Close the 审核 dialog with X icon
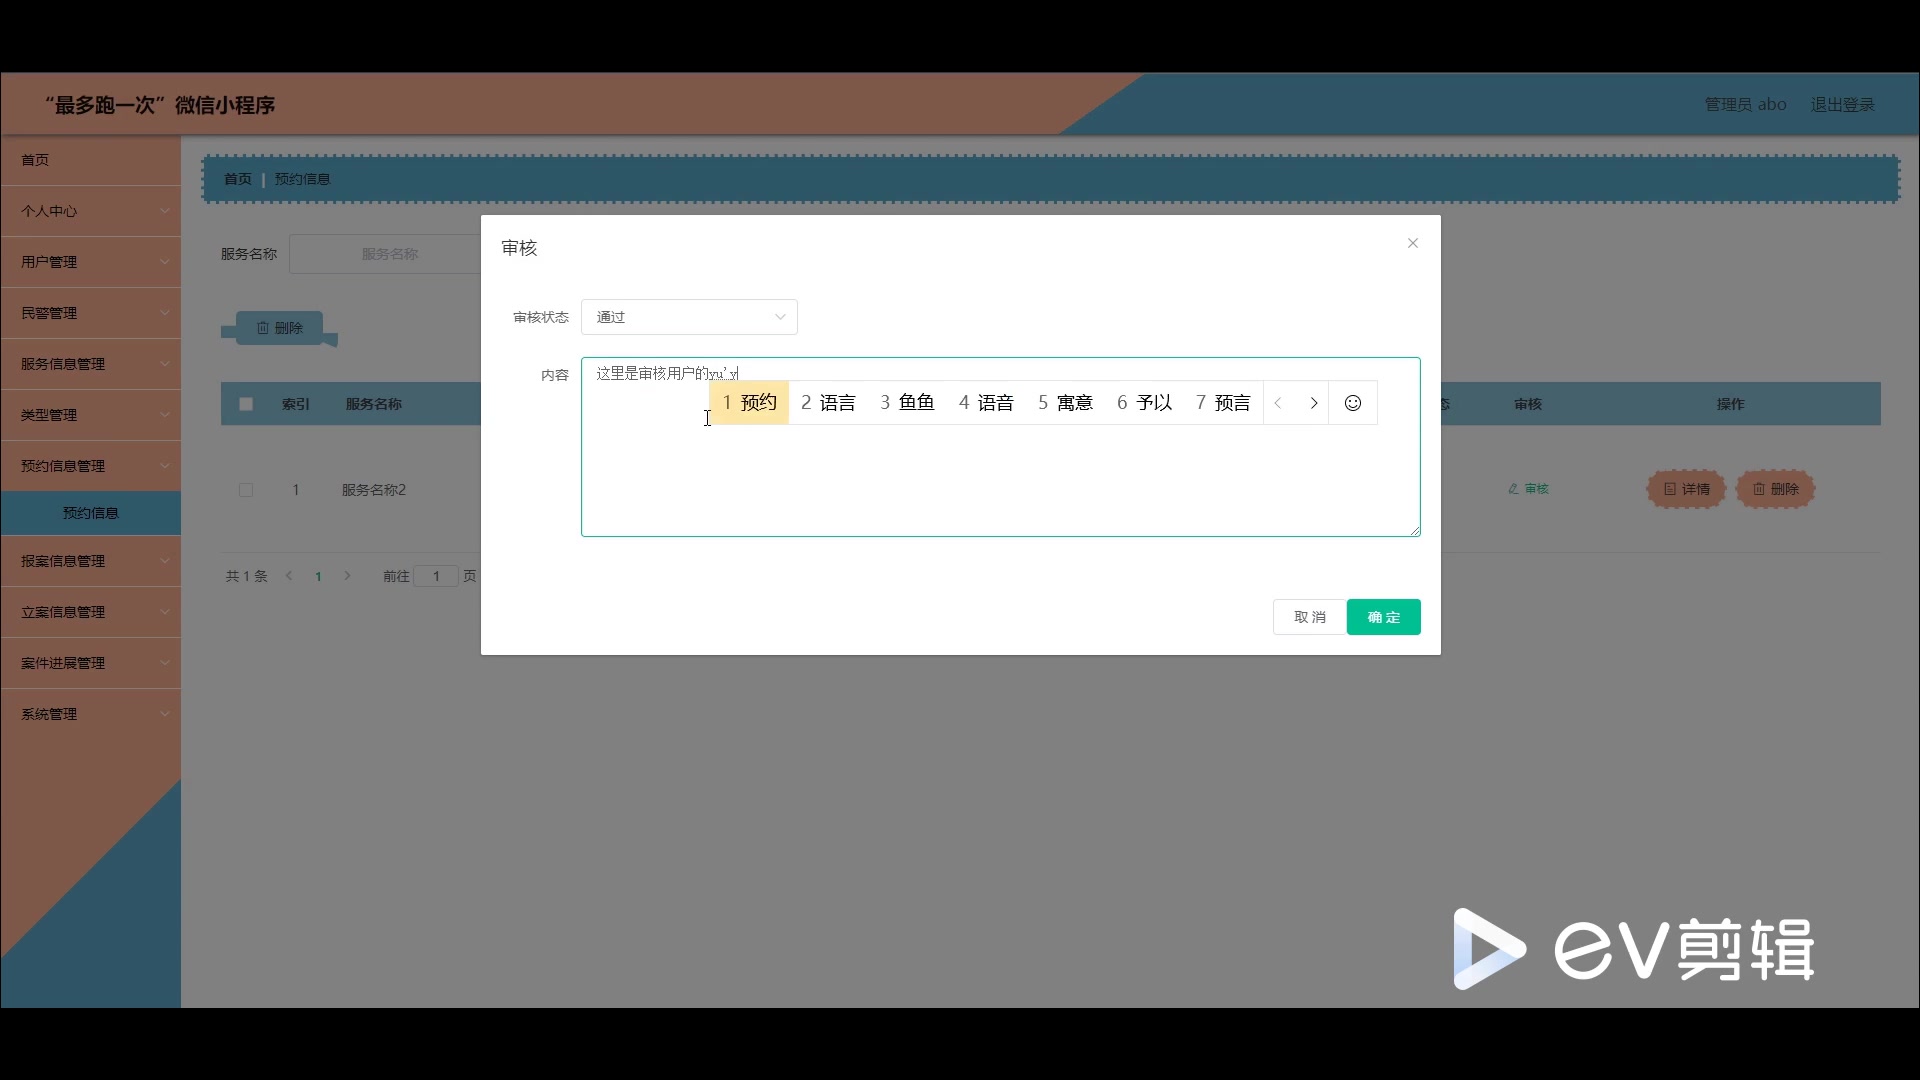Image resolution: width=1920 pixels, height=1080 pixels. click(x=1412, y=243)
